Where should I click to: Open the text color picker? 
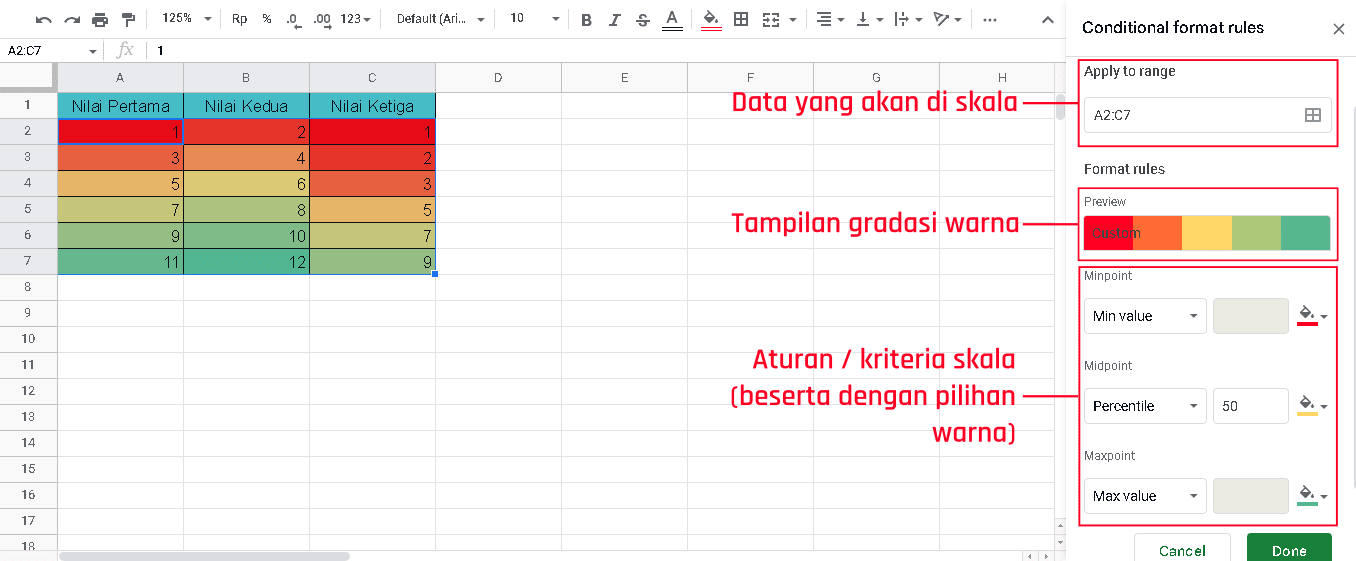tap(672, 19)
